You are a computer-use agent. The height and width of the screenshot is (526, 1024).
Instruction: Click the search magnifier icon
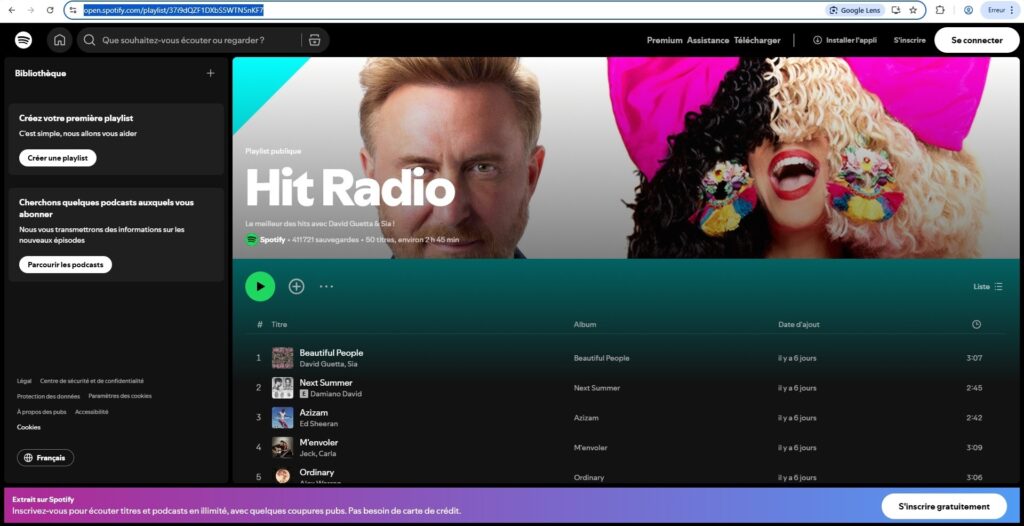click(x=89, y=40)
